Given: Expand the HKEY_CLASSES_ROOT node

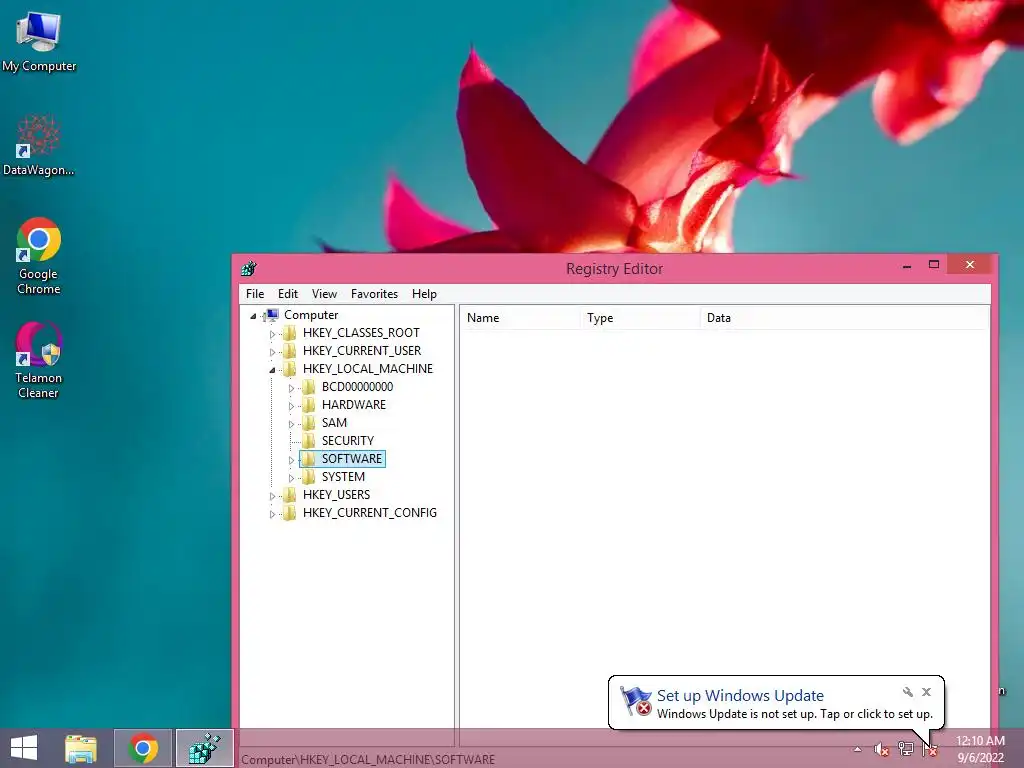Looking at the screenshot, I should (x=272, y=334).
